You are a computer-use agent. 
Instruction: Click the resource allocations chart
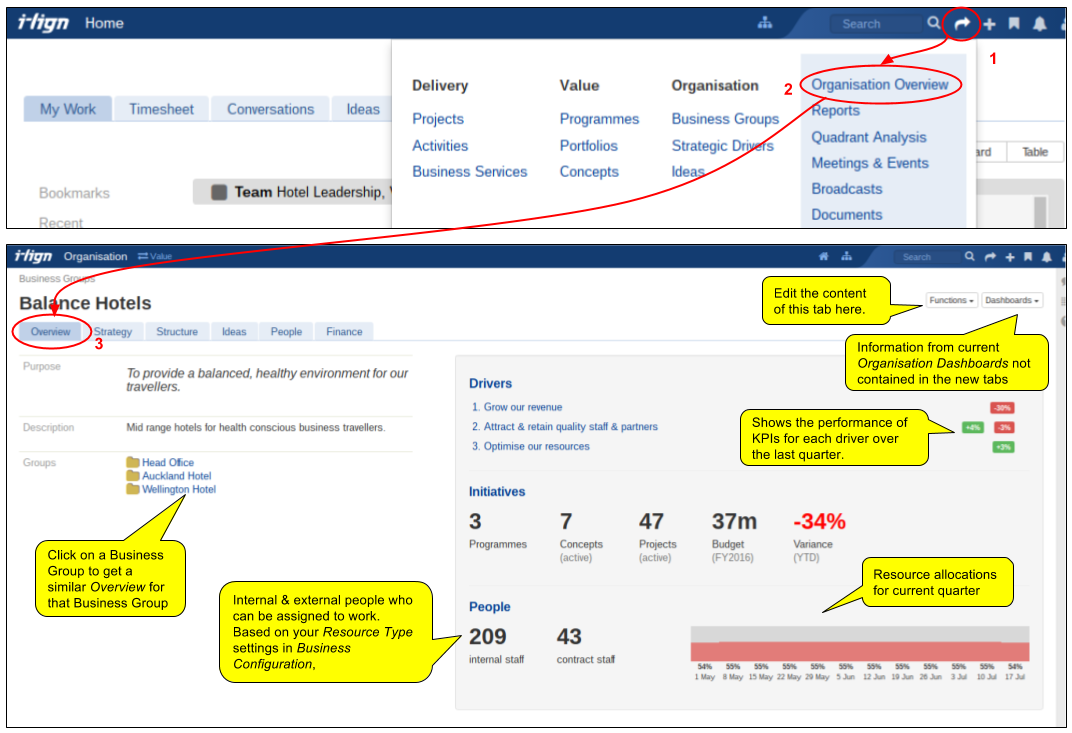[859, 644]
